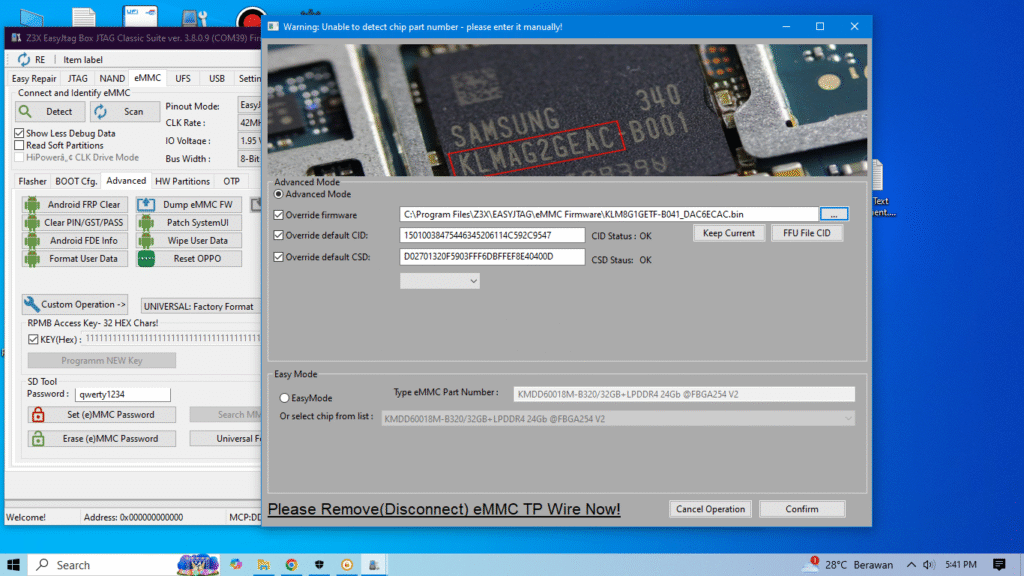Open the empty dropdown below the CSD field
The width and height of the screenshot is (1024, 576).
(x=440, y=281)
